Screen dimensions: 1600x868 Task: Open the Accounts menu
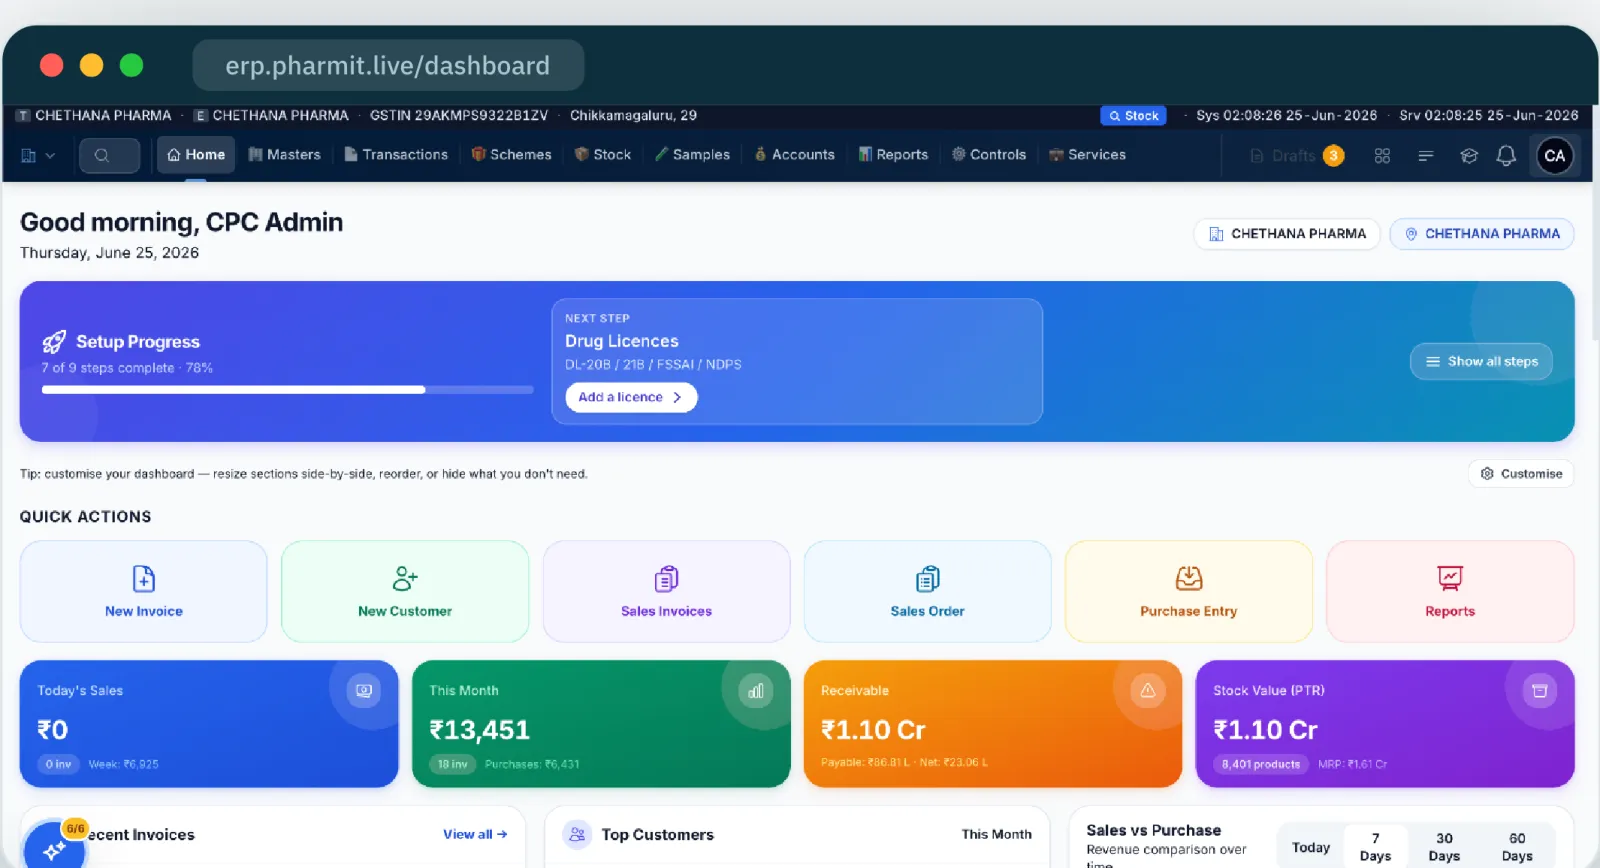click(x=795, y=155)
